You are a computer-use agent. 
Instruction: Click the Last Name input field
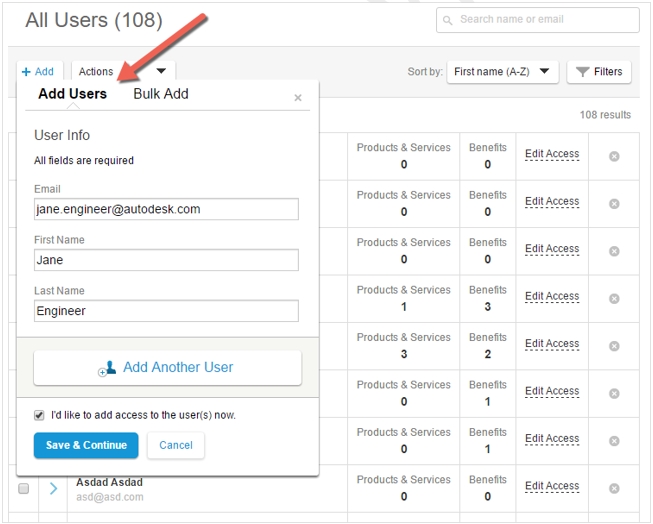[x=166, y=311]
